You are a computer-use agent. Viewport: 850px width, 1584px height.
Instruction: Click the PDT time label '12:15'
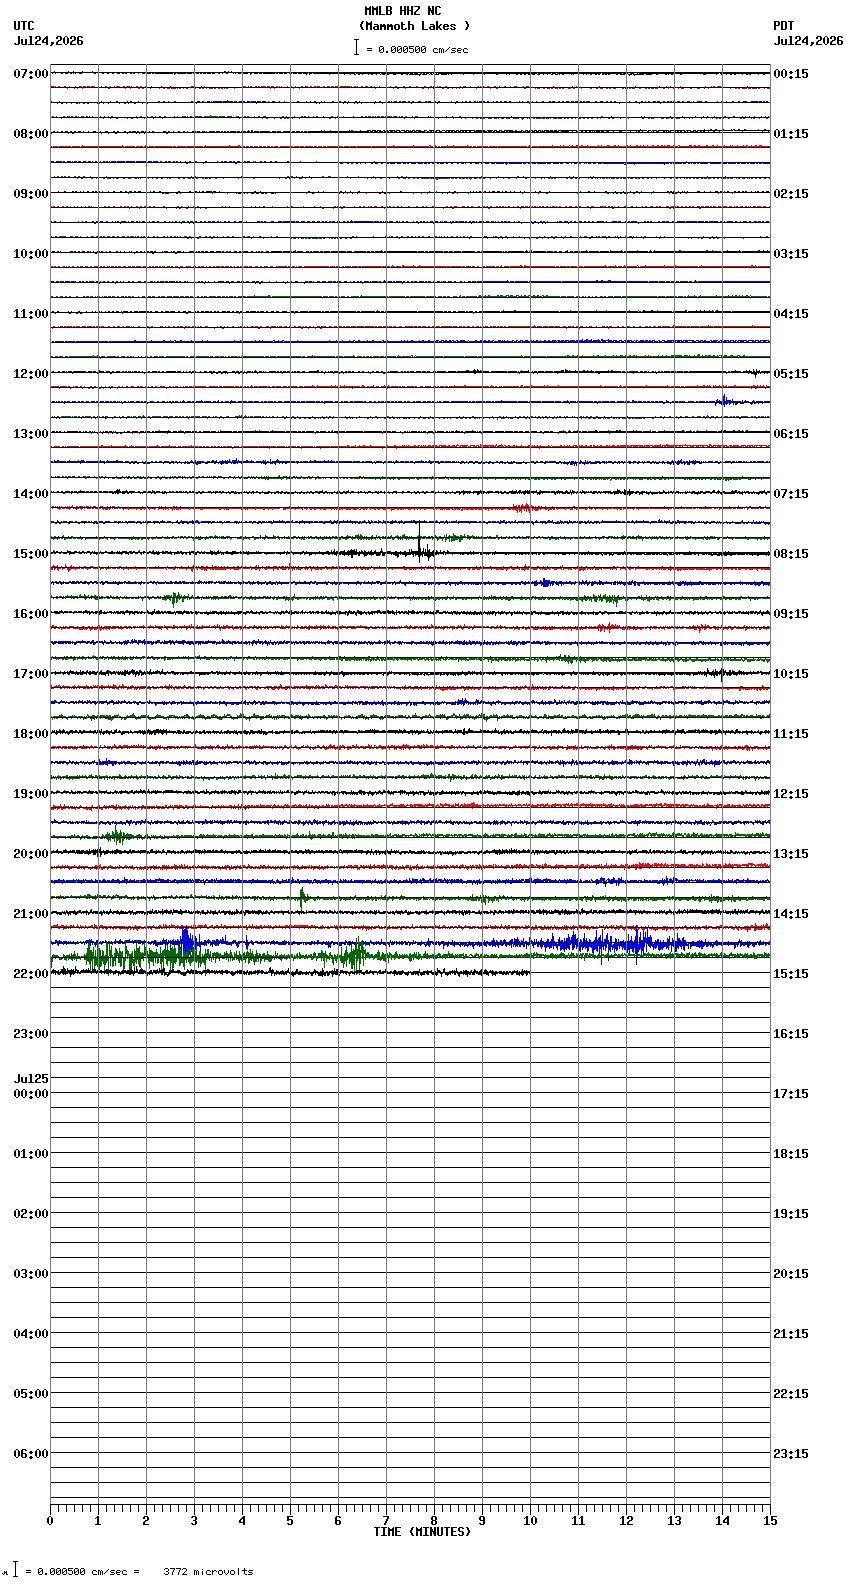[791, 794]
